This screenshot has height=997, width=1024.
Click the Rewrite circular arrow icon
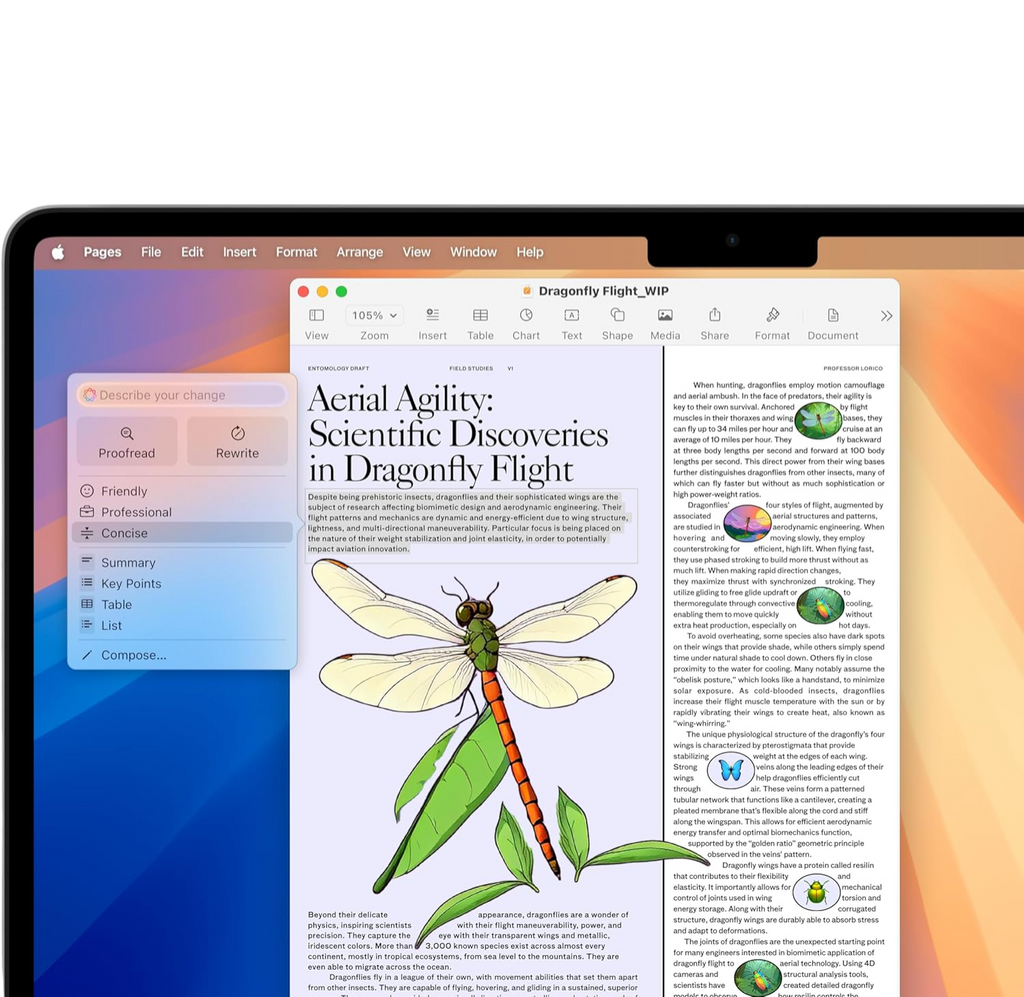tap(238, 433)
